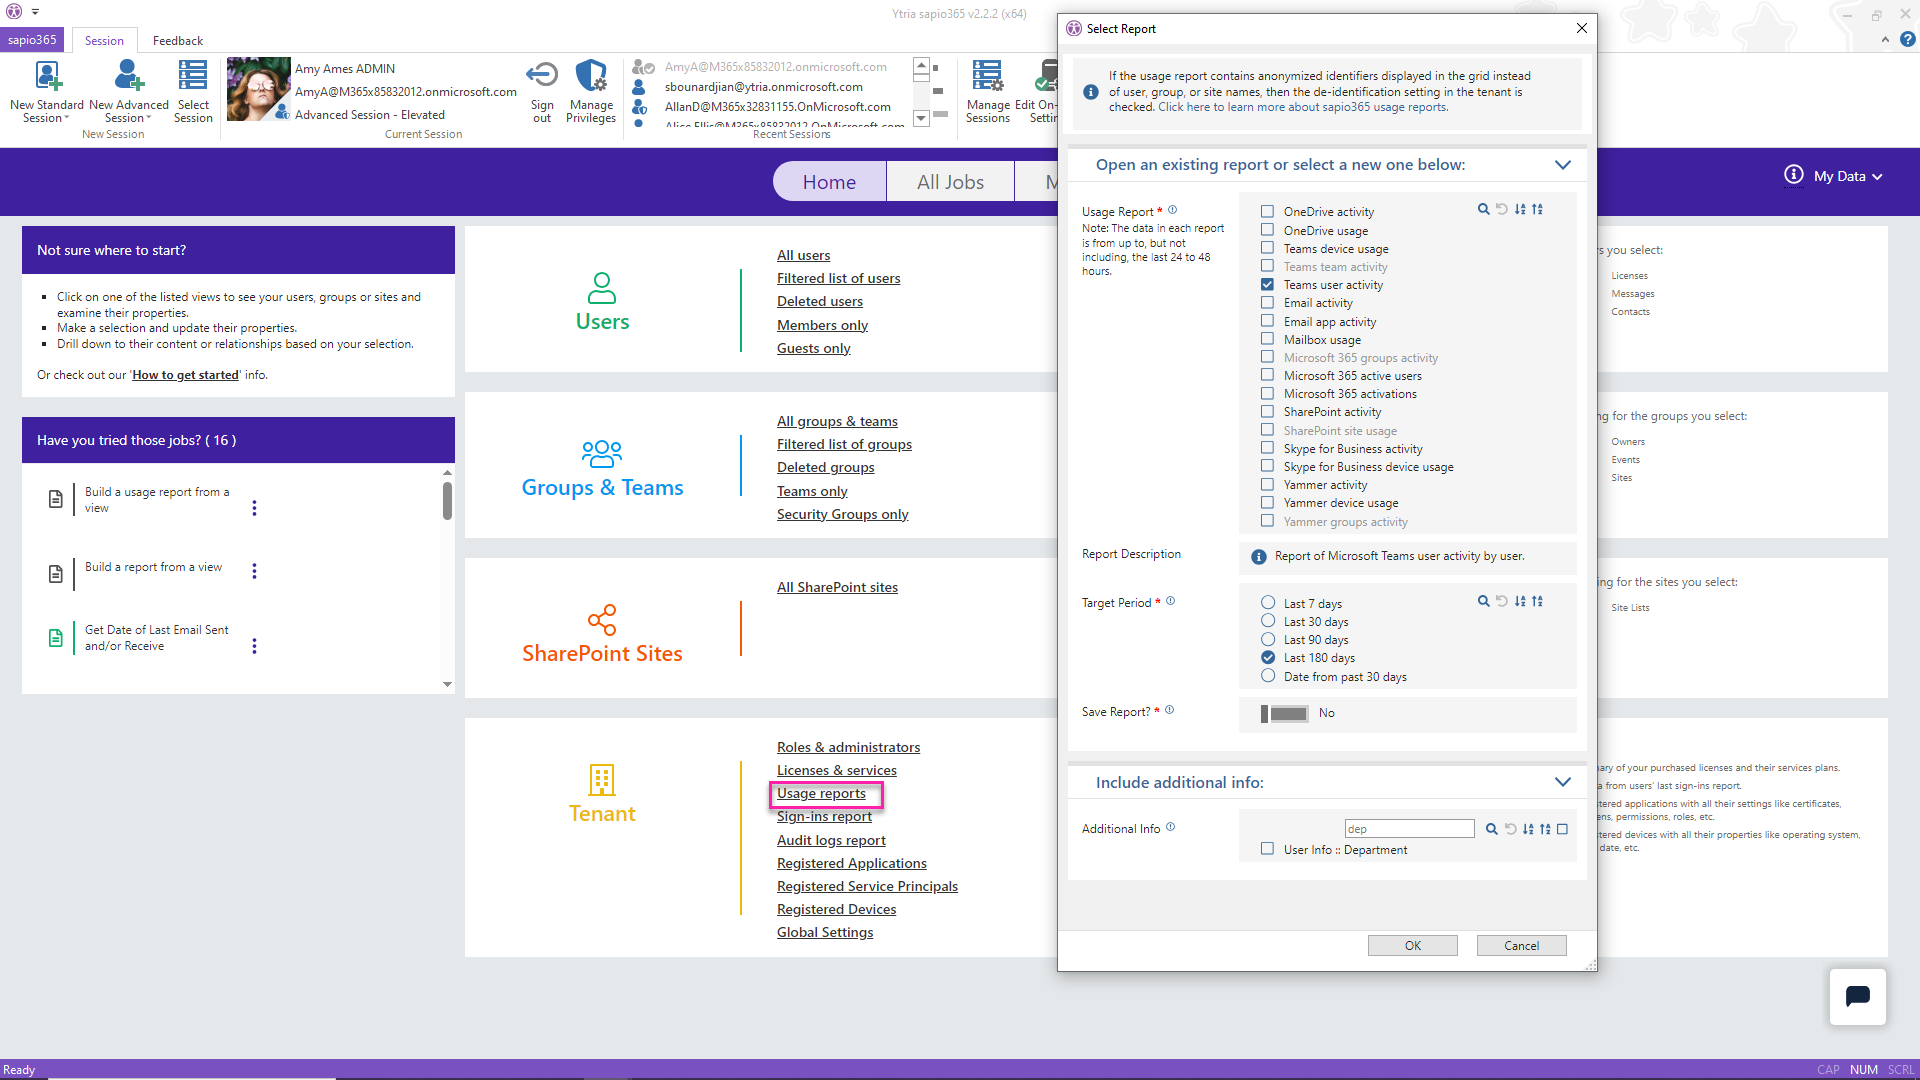Collapse 'Include additional info' section
Image resolution: width=1920 pixels, height=1080 pixels.
click(1563, 782)
